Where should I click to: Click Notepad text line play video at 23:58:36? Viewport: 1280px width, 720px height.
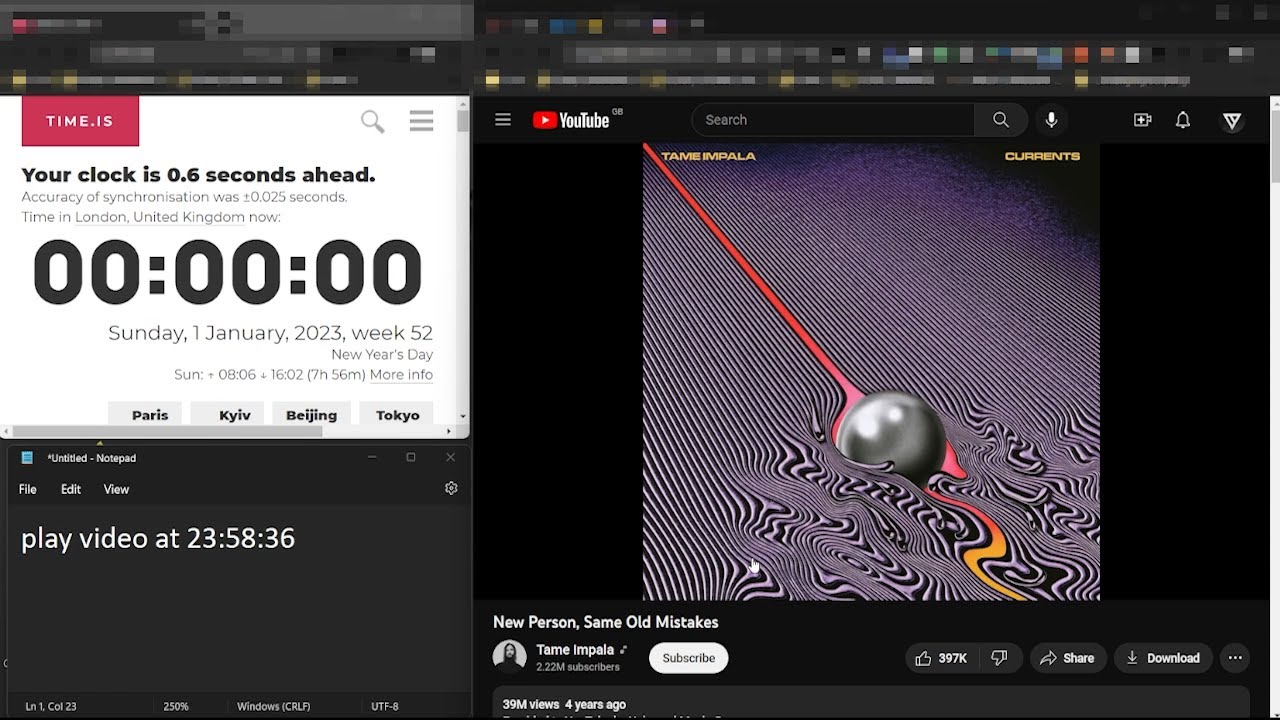pos(158,538)
